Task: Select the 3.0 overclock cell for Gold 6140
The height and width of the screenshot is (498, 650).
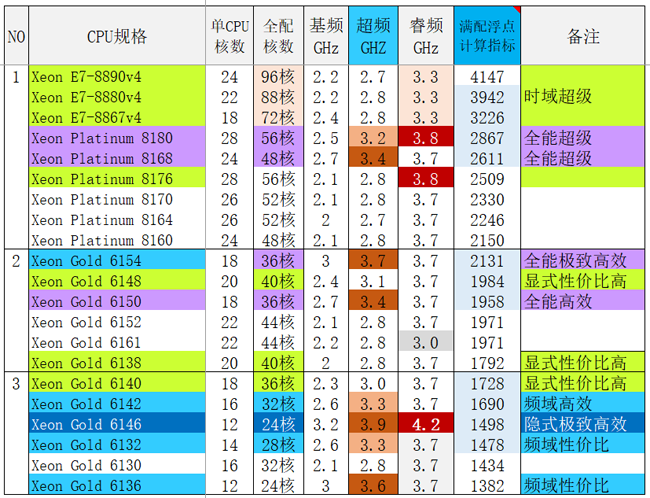Action: pyautogui.click(x=373, y=383)
